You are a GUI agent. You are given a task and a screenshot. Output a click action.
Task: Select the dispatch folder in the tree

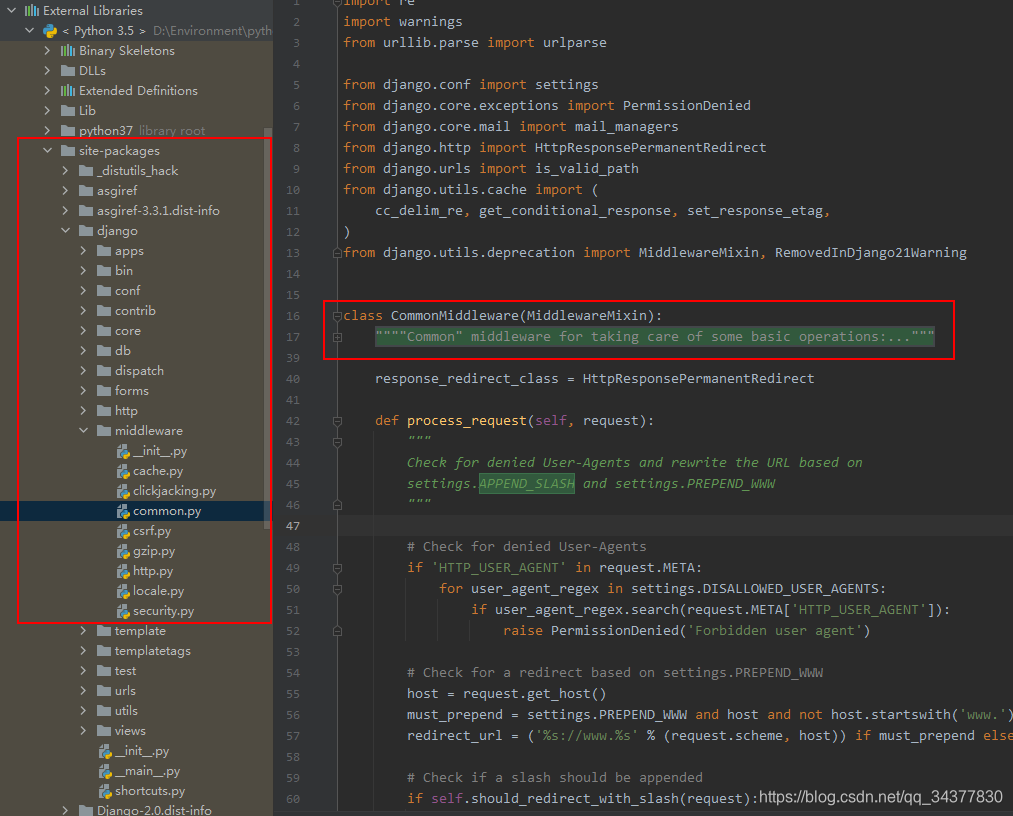(139, 371)
